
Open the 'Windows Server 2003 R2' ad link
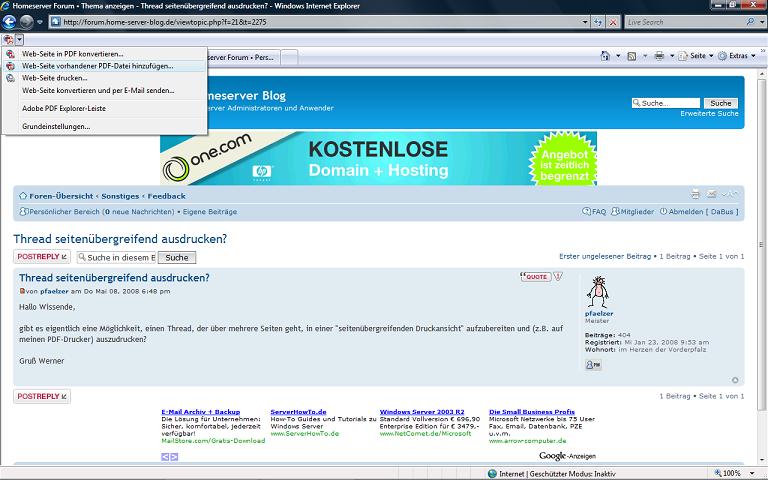coord(422,412)
